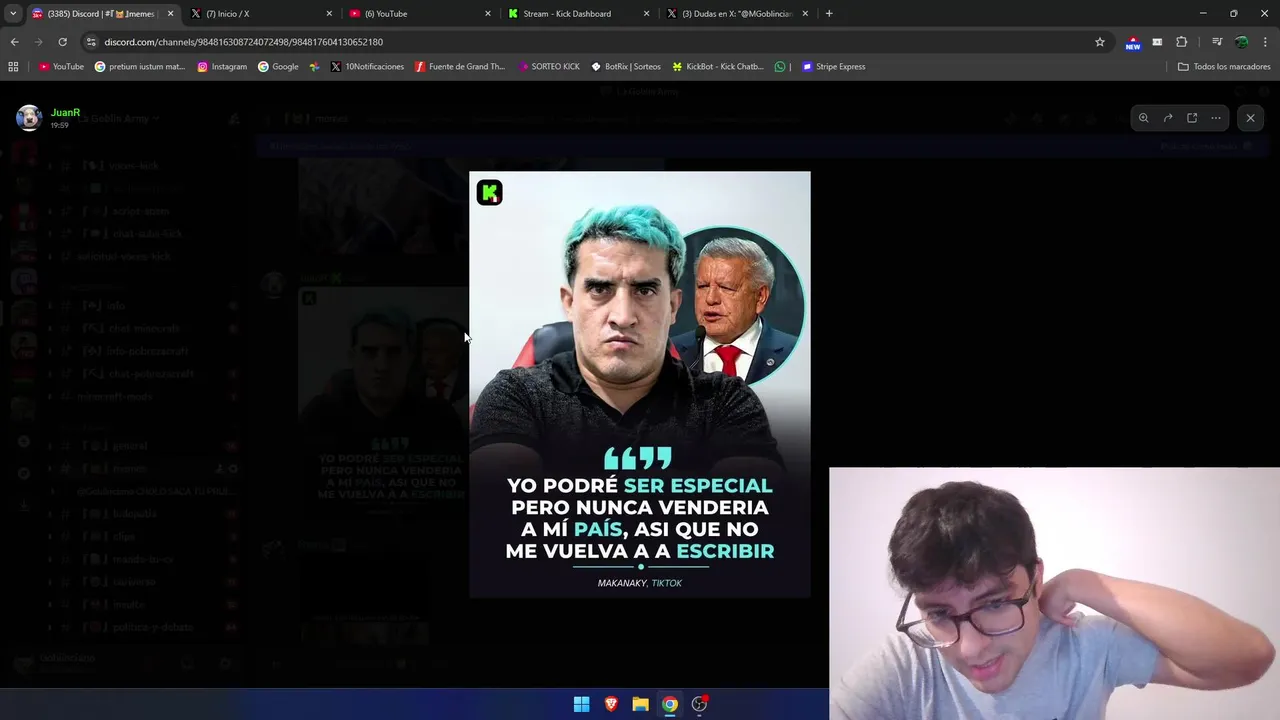Open the SORTEO KICK bookmark
1280x720 pixels.
(x=549, y=67)
